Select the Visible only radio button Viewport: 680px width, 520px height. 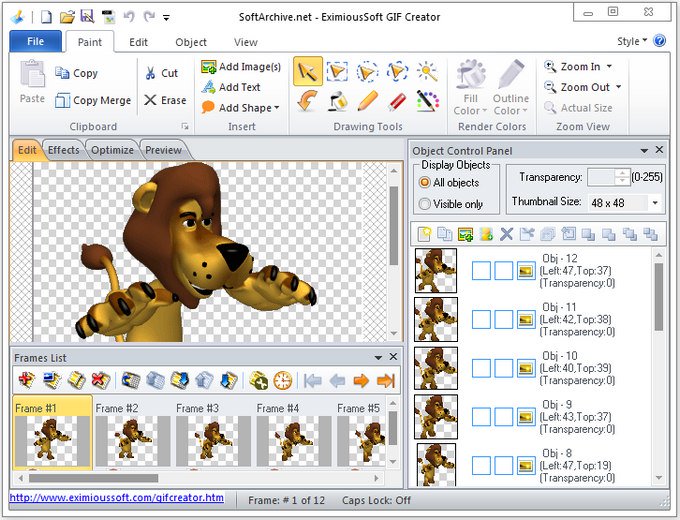[425, 204]
